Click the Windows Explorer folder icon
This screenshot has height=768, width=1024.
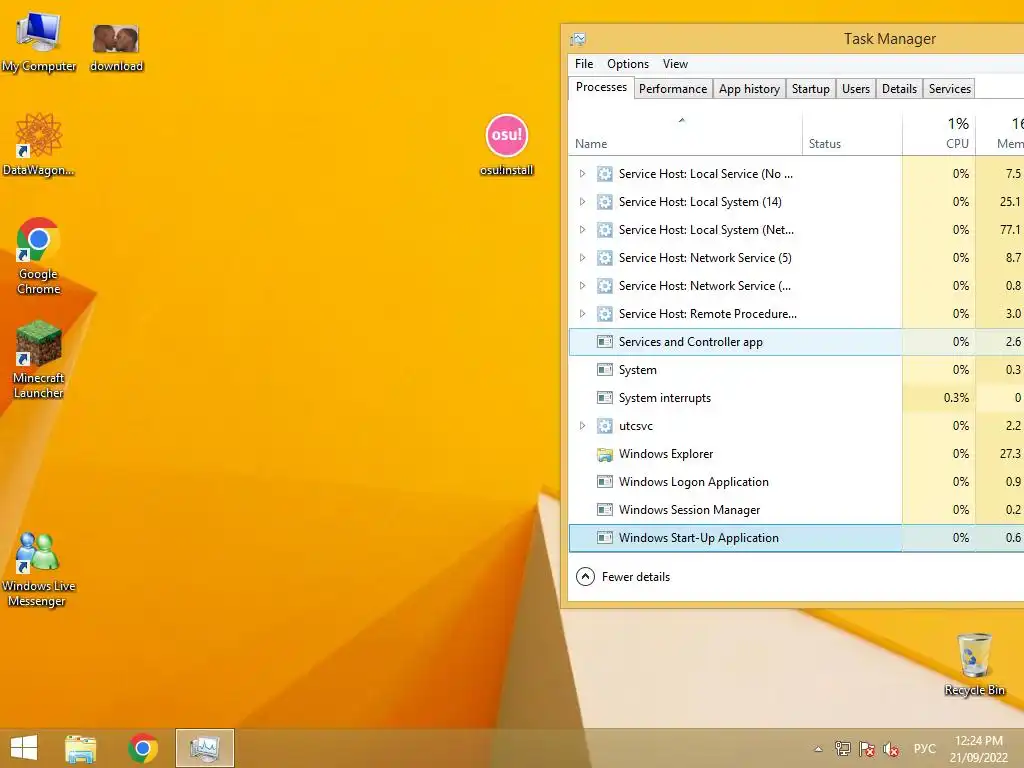[605, 454]
